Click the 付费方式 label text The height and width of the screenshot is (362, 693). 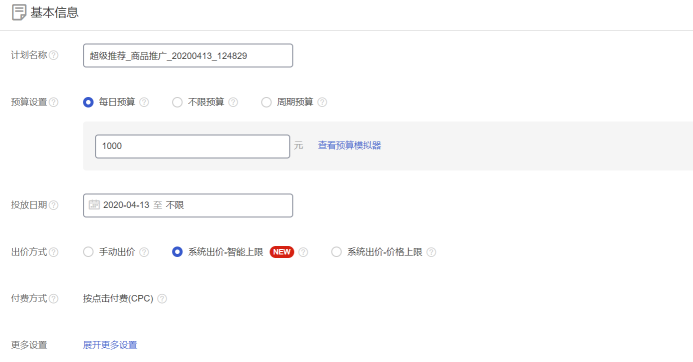coord(29,299)
